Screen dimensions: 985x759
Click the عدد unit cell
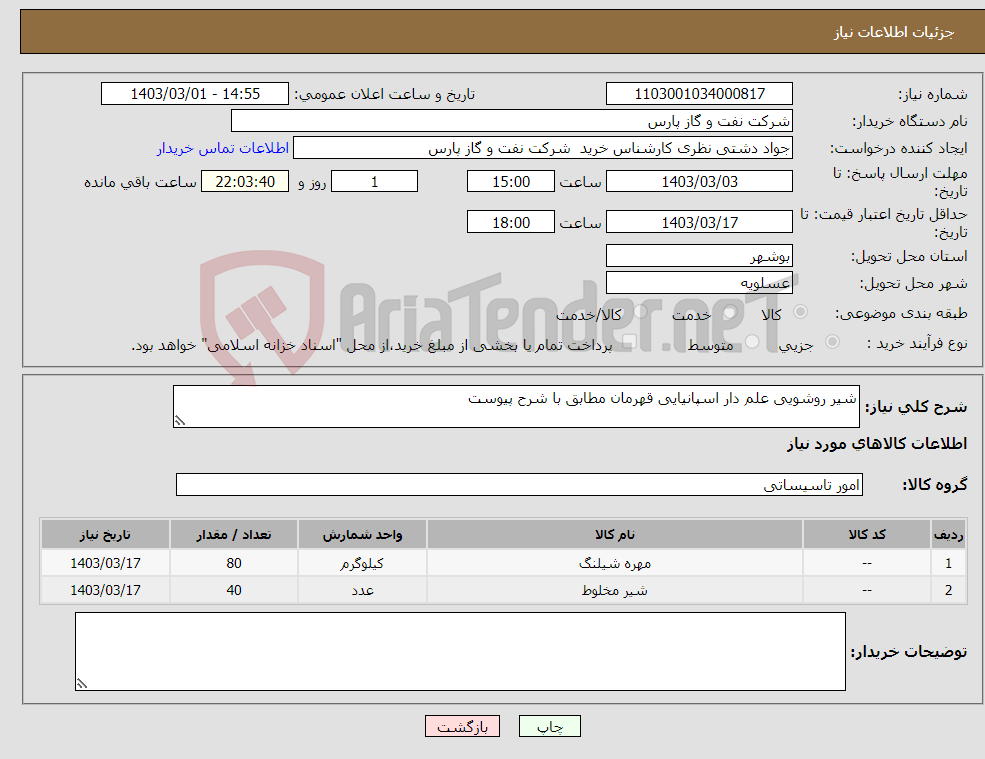tap(362, 590)
